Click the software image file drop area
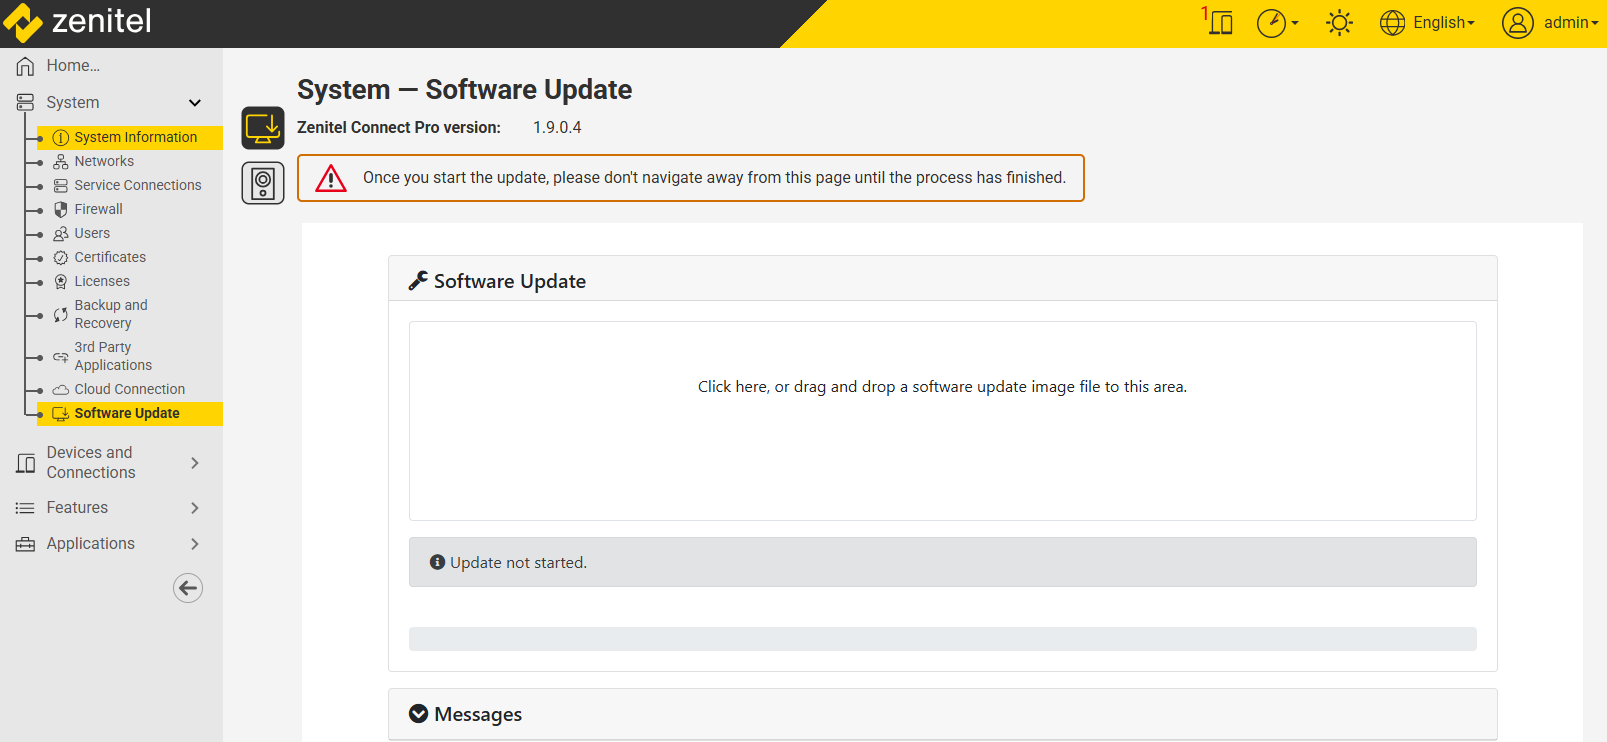 click(x=942, y=420)
